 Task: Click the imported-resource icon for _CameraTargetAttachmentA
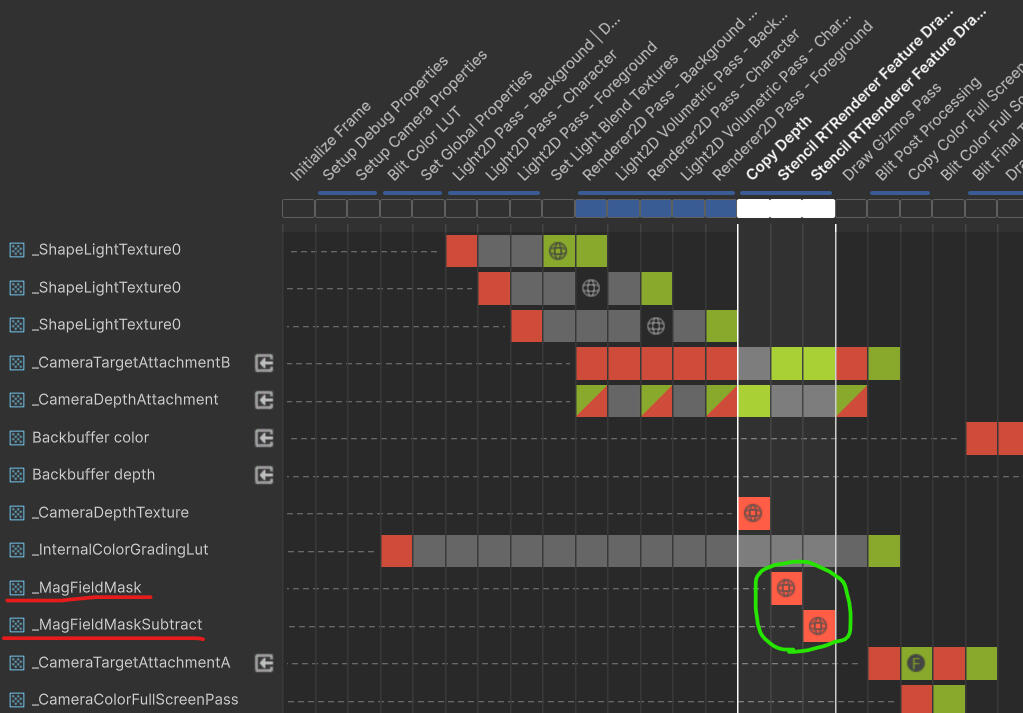(x=264, y=663)
